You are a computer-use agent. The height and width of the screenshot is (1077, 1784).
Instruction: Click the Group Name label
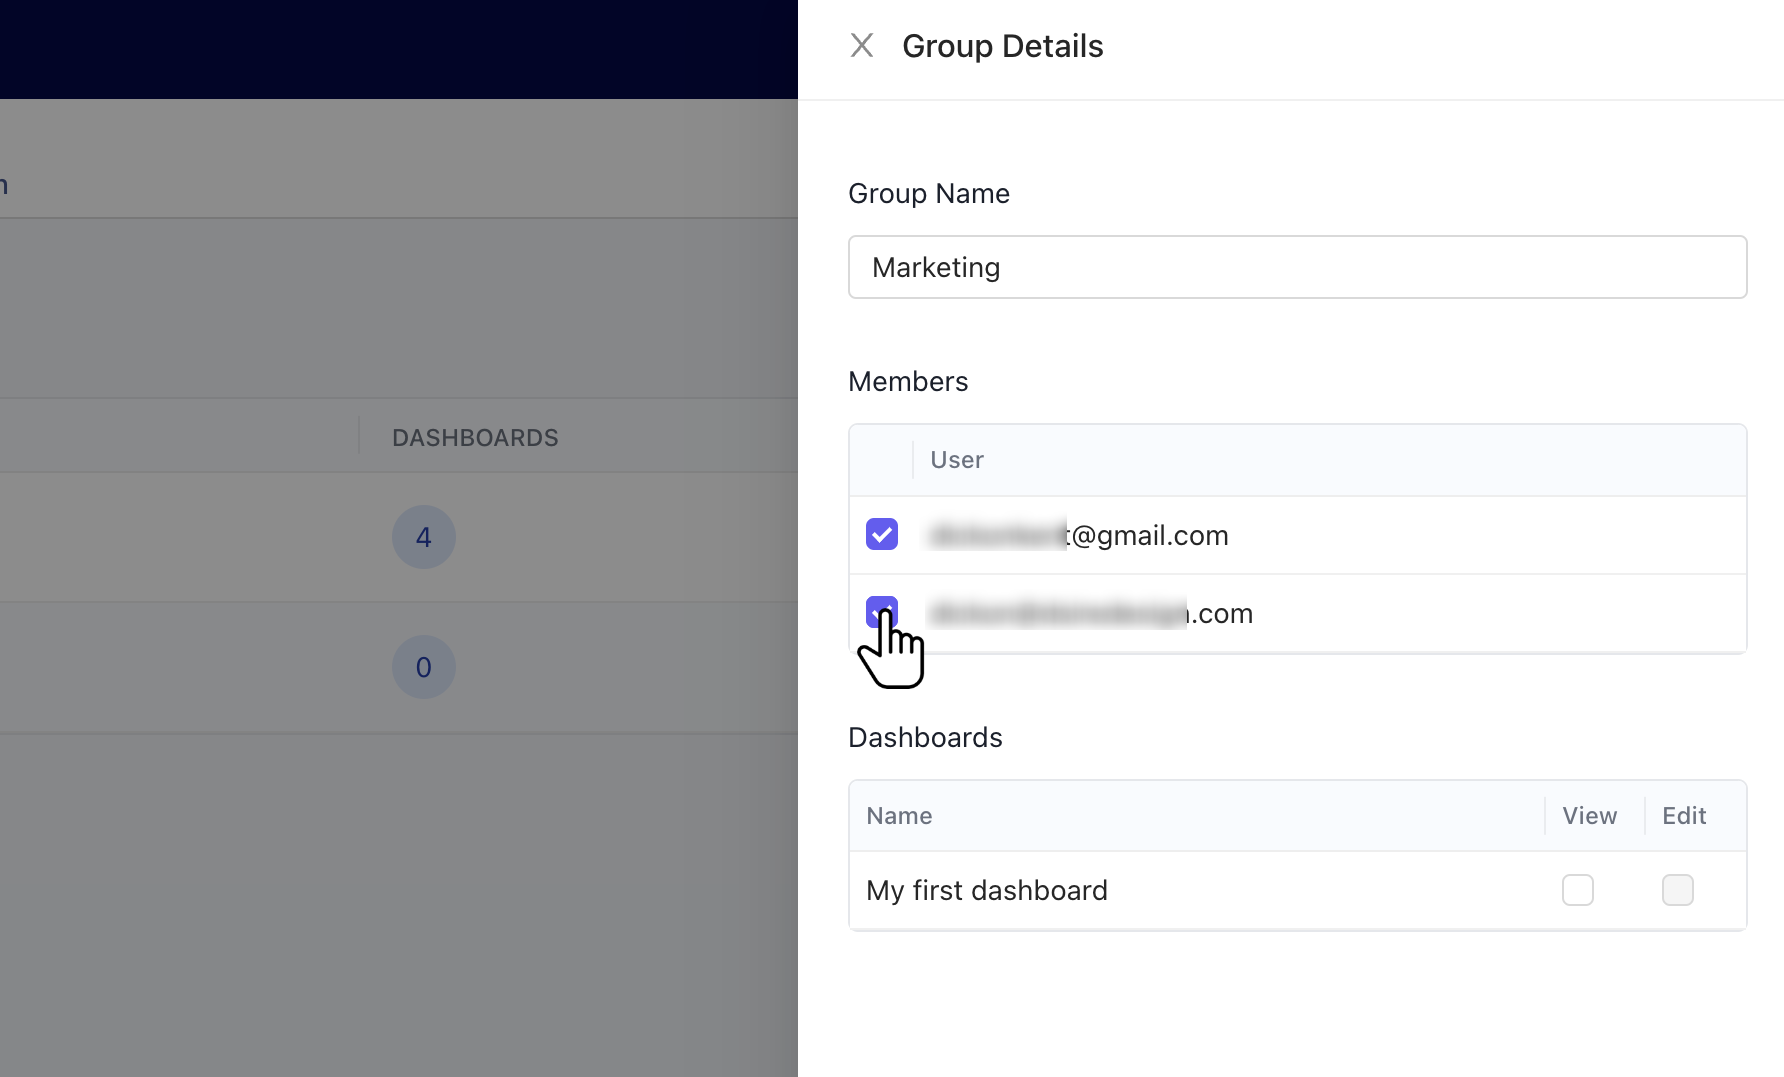click(929, 194)
